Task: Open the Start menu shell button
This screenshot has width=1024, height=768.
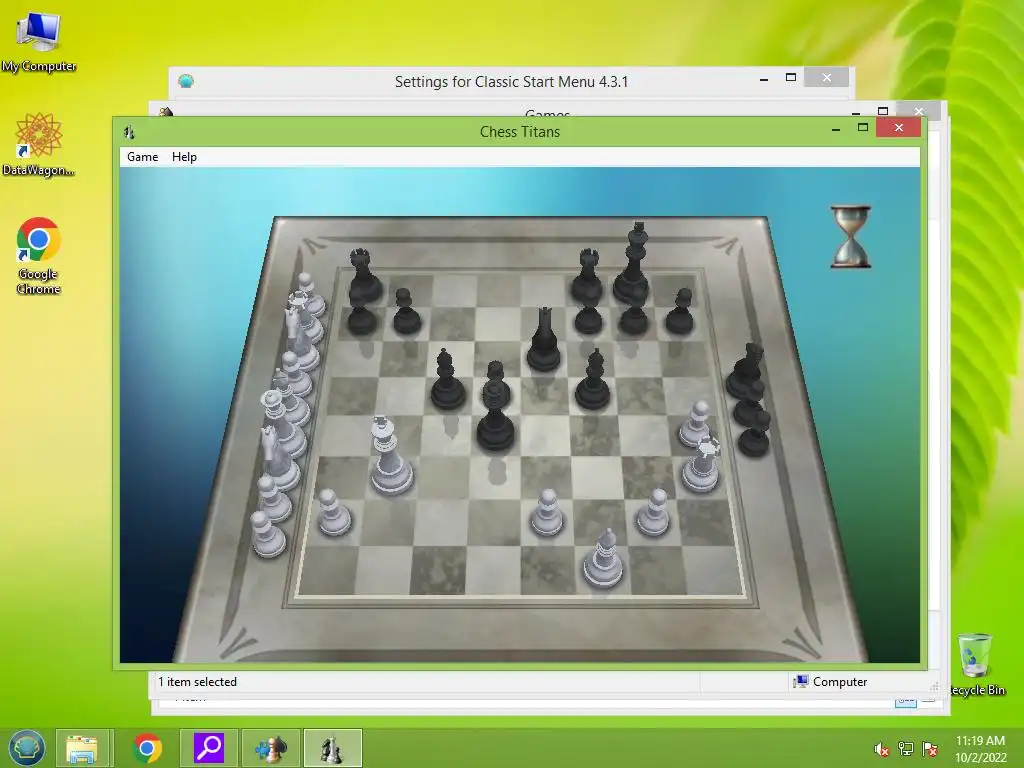Action: (x=26, y=748)
